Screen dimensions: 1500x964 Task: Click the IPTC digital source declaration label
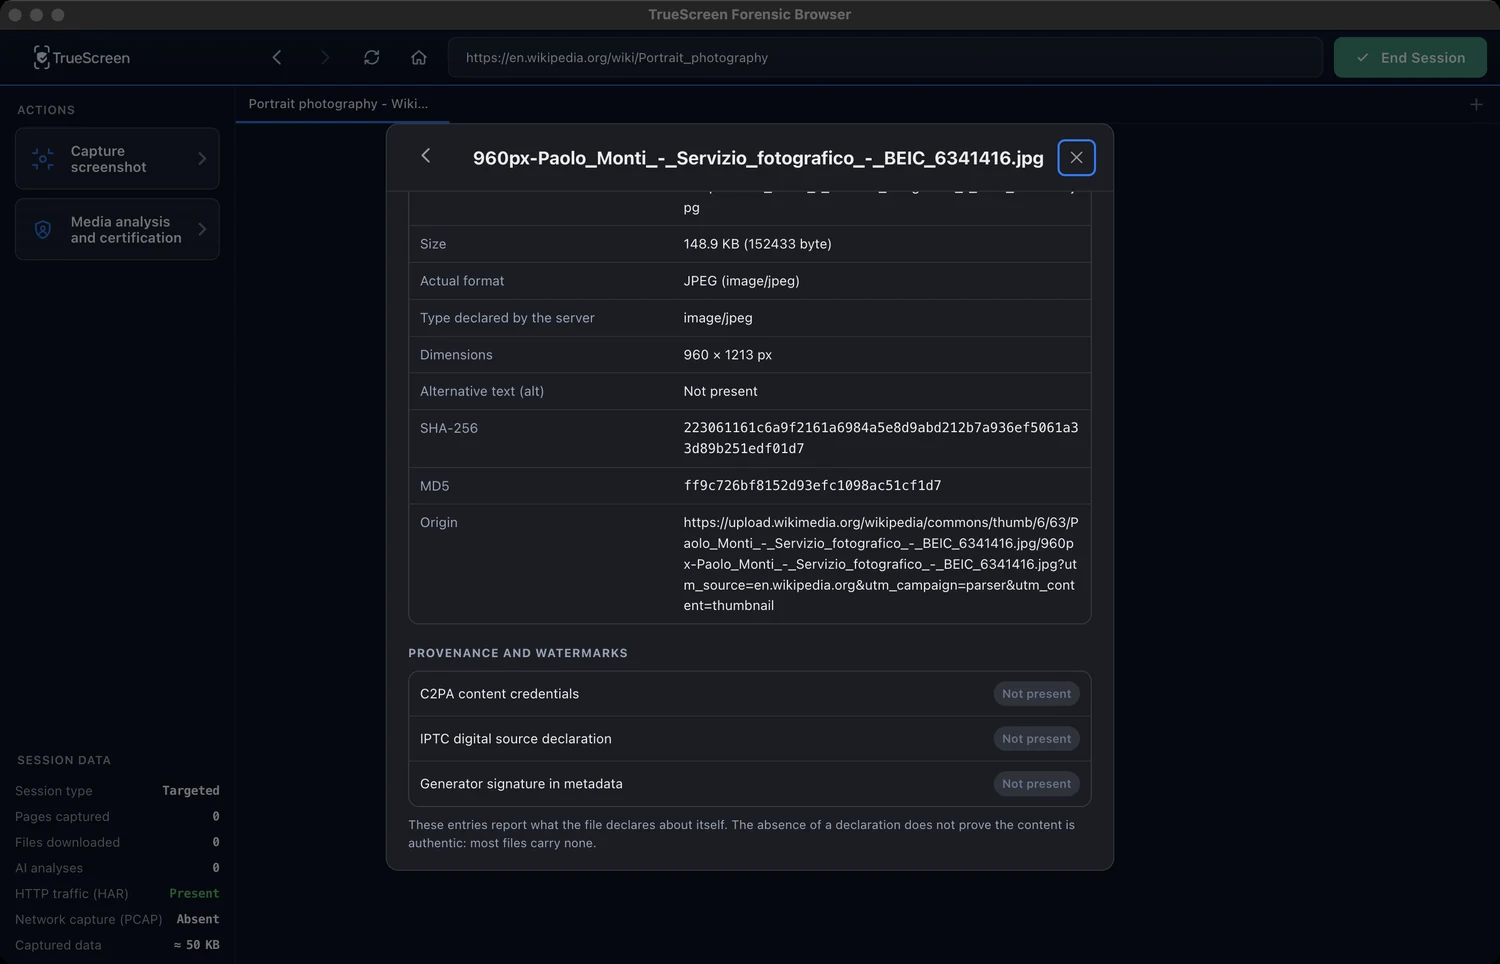click(515, 739)
